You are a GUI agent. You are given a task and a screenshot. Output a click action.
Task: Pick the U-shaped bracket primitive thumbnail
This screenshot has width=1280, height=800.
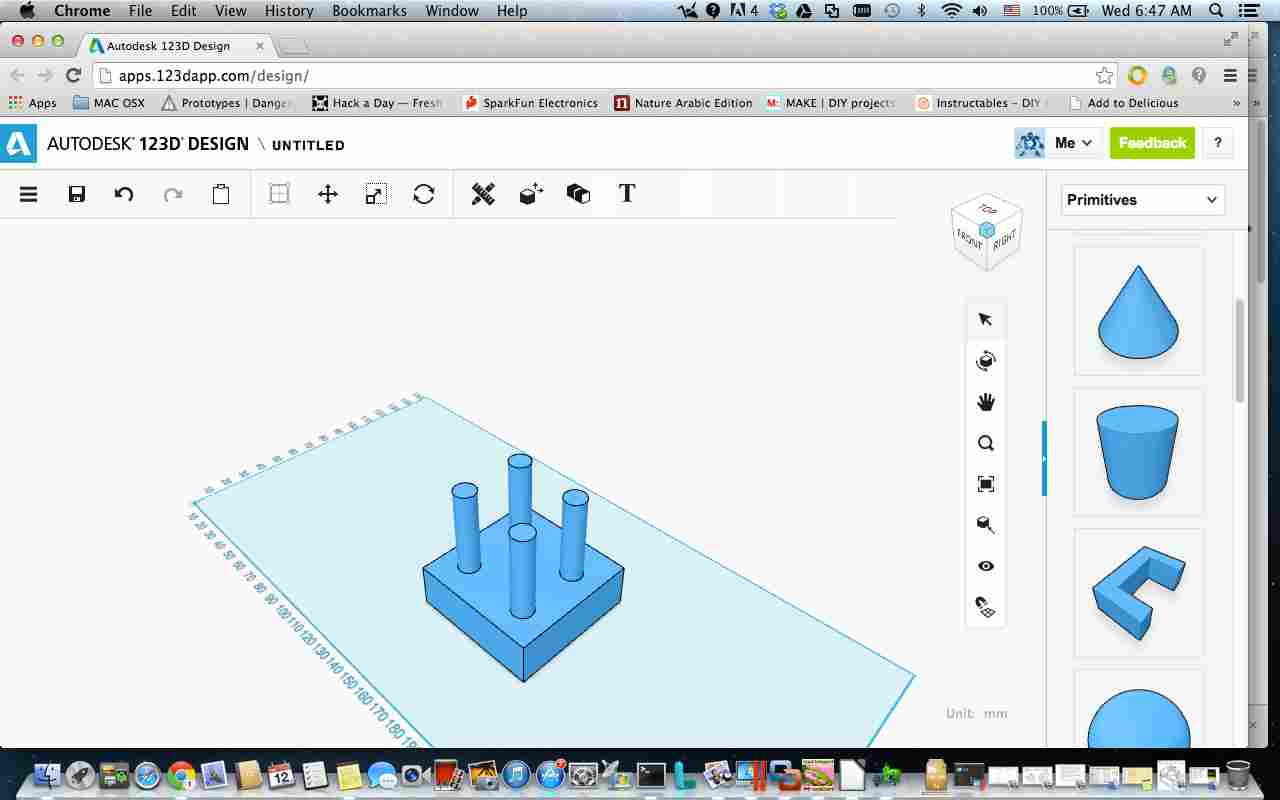pyautogui.click(x=1138, y=593)
